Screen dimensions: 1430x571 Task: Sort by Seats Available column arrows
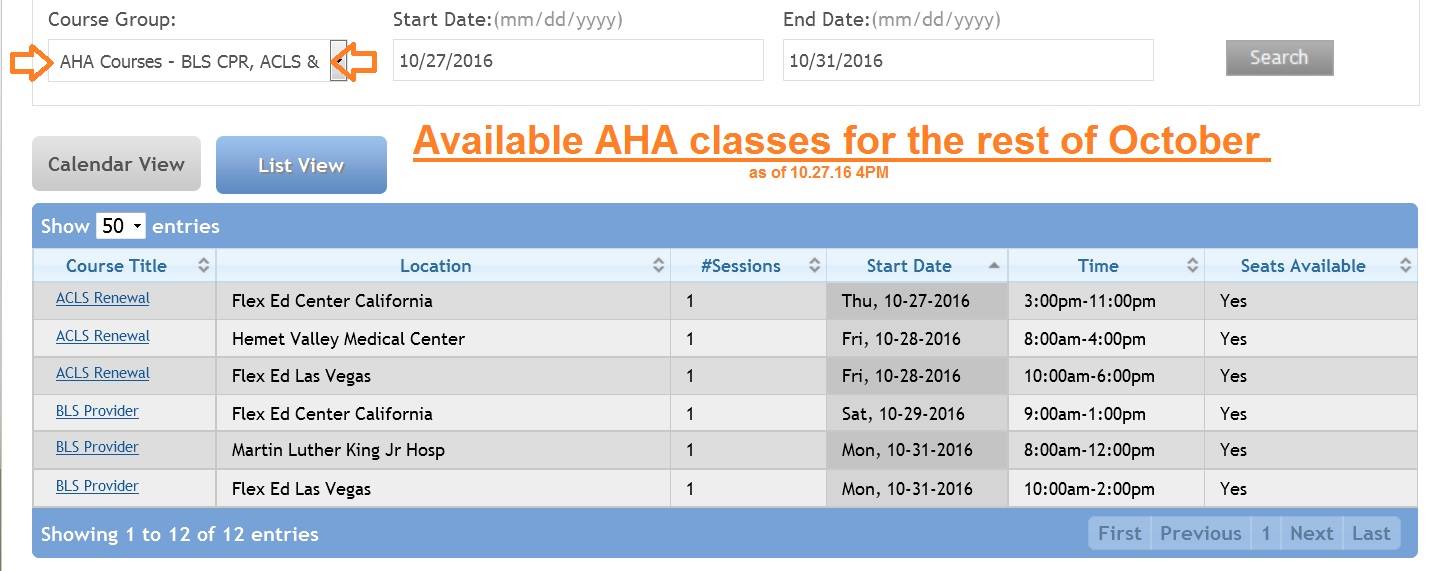point(1406,265)
